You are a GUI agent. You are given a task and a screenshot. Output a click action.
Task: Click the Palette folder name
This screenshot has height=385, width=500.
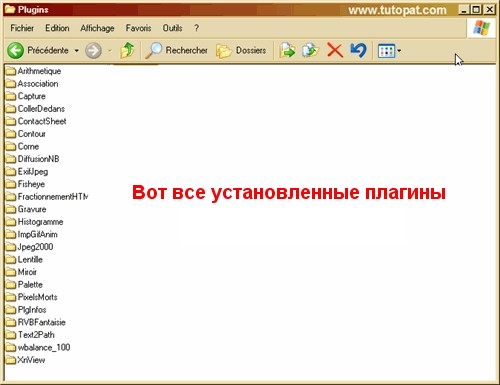30,285
